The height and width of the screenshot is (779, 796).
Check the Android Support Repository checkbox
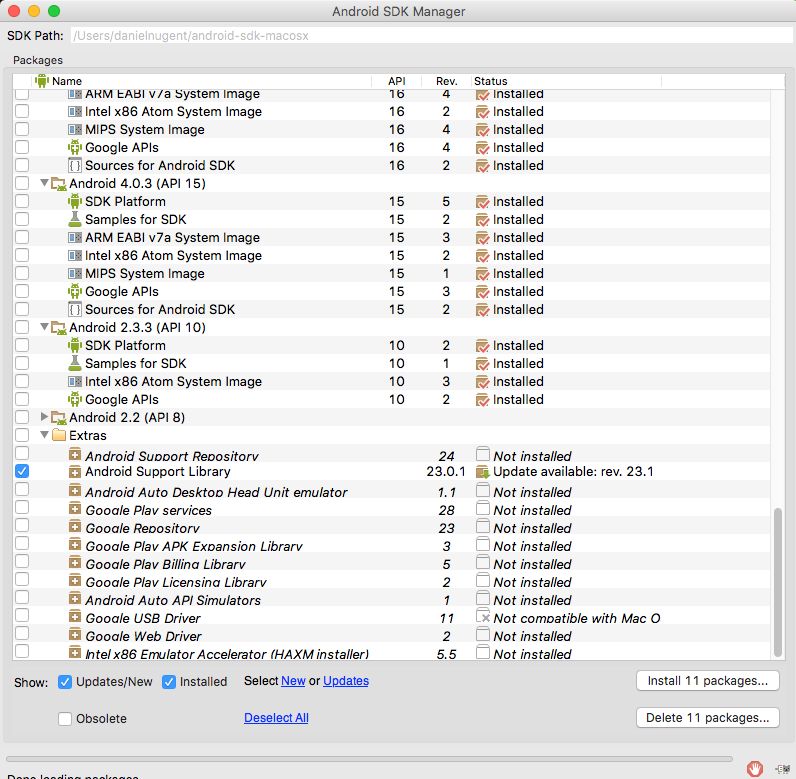click(x=22, y=453)
